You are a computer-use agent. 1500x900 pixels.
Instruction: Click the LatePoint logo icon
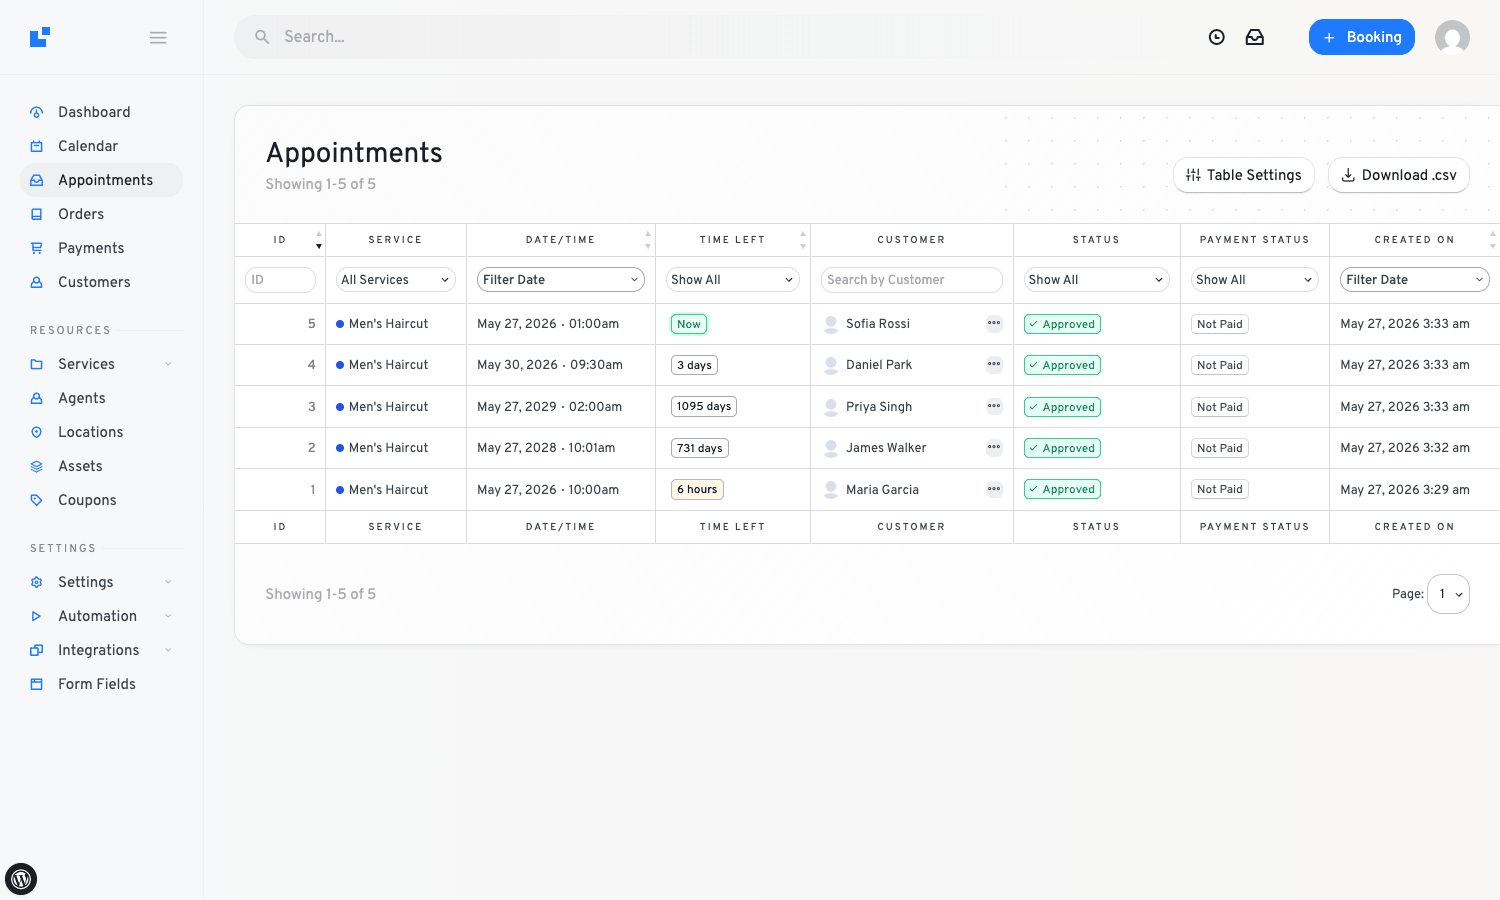pos(40,37)
